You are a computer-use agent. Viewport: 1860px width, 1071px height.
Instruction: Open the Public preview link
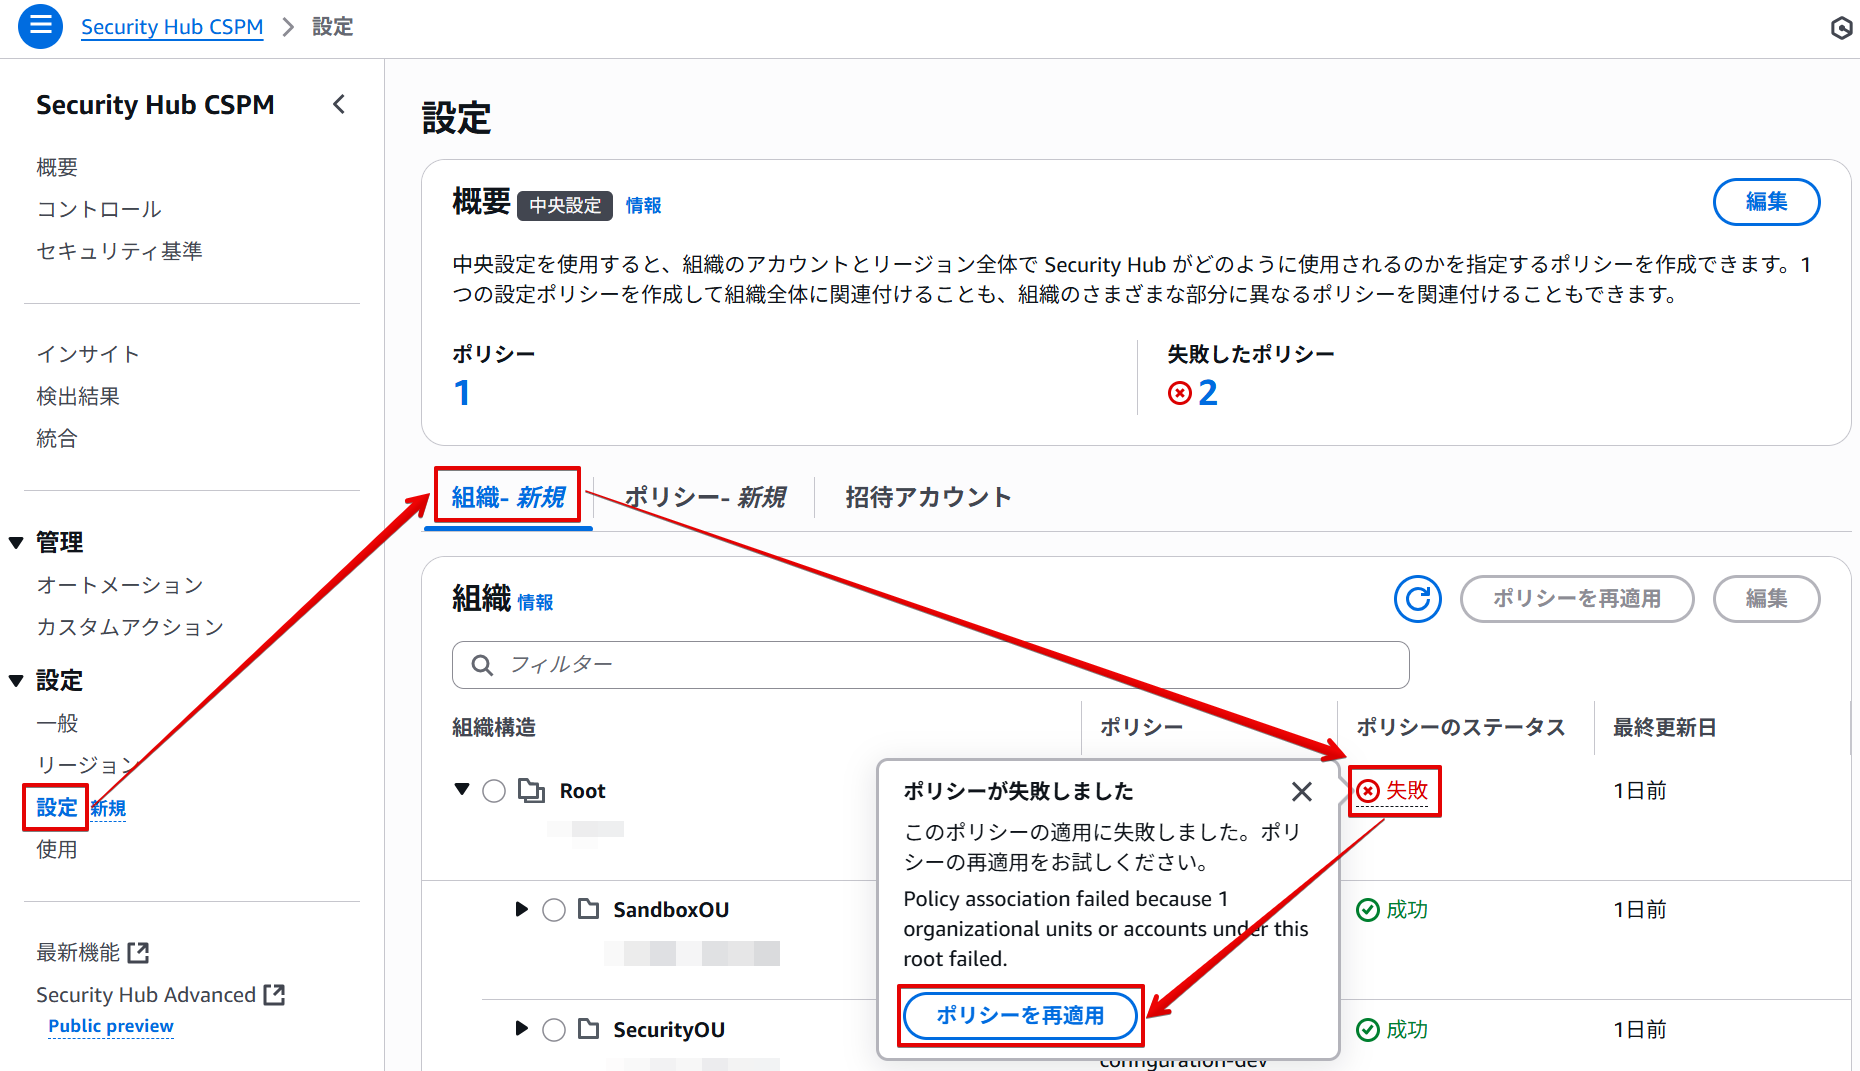click(111, 1026)
